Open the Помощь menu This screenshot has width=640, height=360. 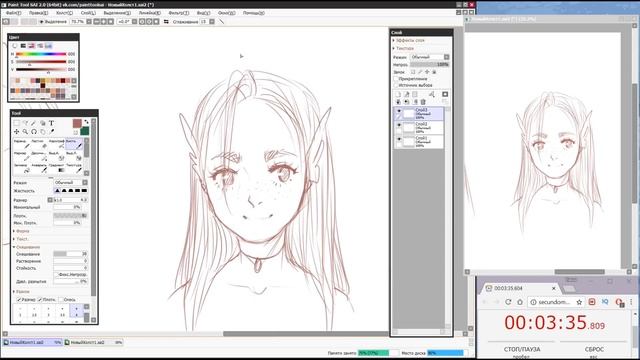click(x=253, y=13)
